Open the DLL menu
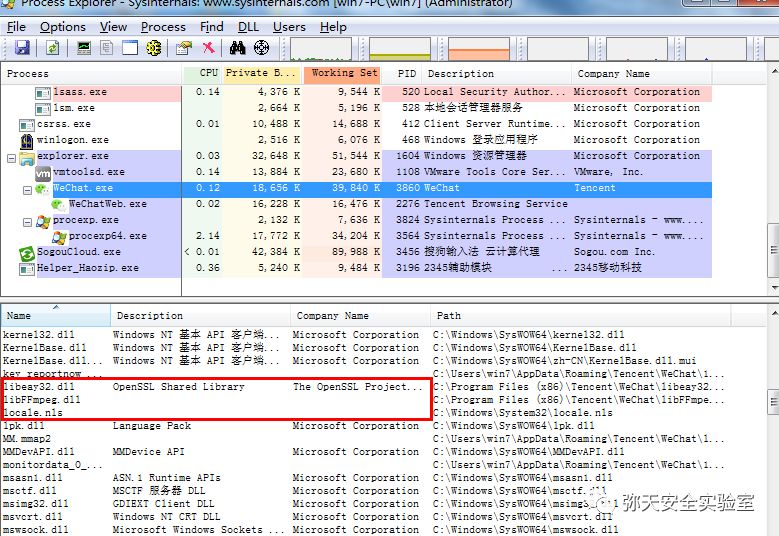Image resolution: width=779 pixels, height=536 pixels. [248, 27]
